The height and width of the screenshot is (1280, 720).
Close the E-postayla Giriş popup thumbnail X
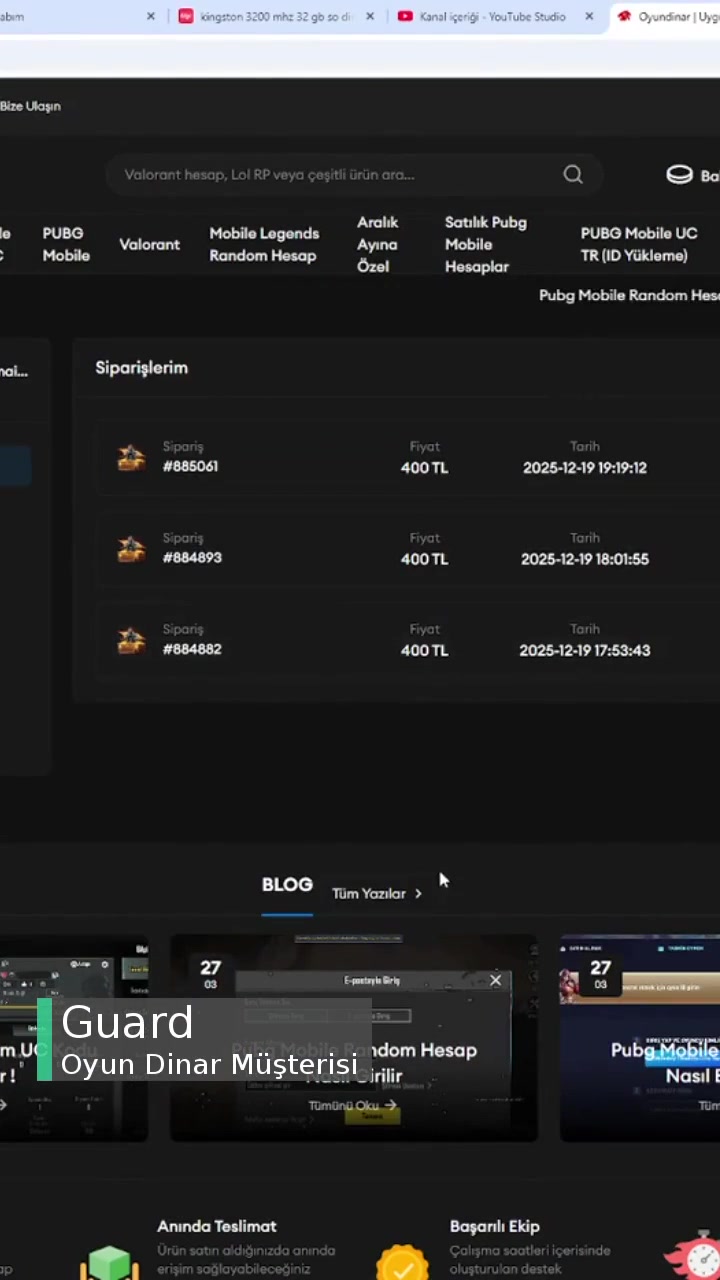tap(495, 980)
